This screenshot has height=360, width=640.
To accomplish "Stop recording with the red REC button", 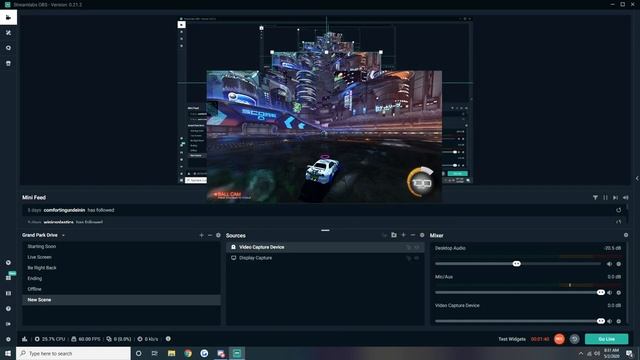I will (560, 339).
